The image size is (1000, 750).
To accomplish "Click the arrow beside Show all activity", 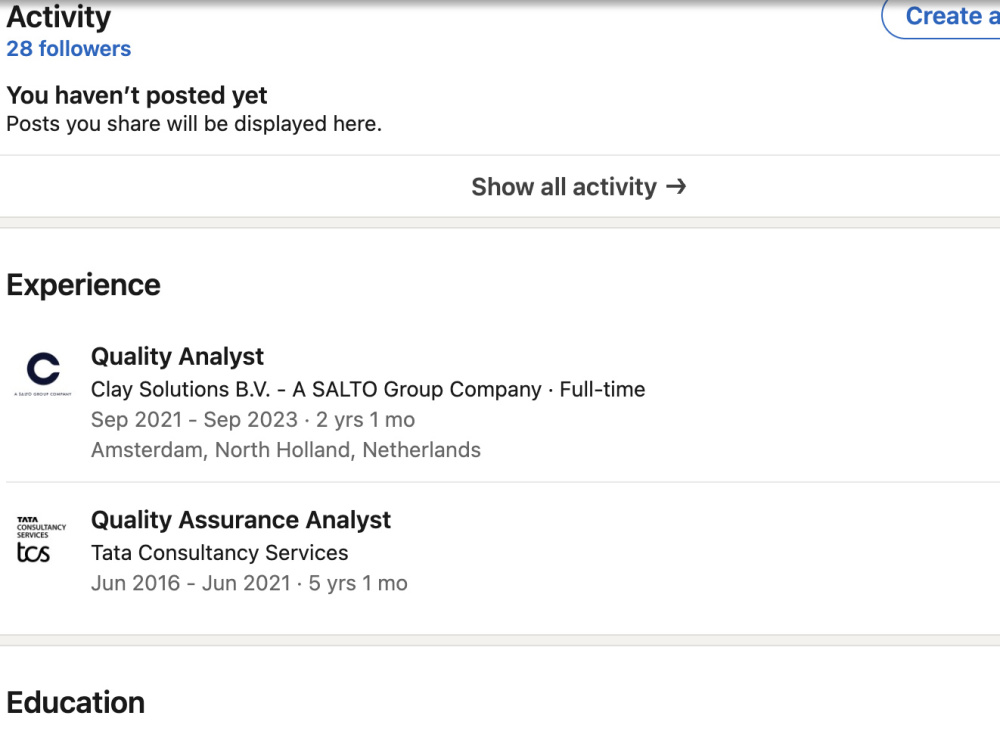I will point(676,186).
